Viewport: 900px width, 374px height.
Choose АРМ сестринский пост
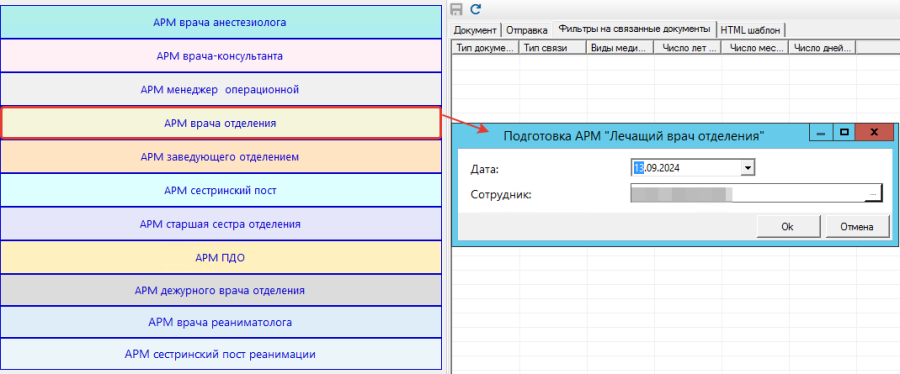click(x=220, y=190)
